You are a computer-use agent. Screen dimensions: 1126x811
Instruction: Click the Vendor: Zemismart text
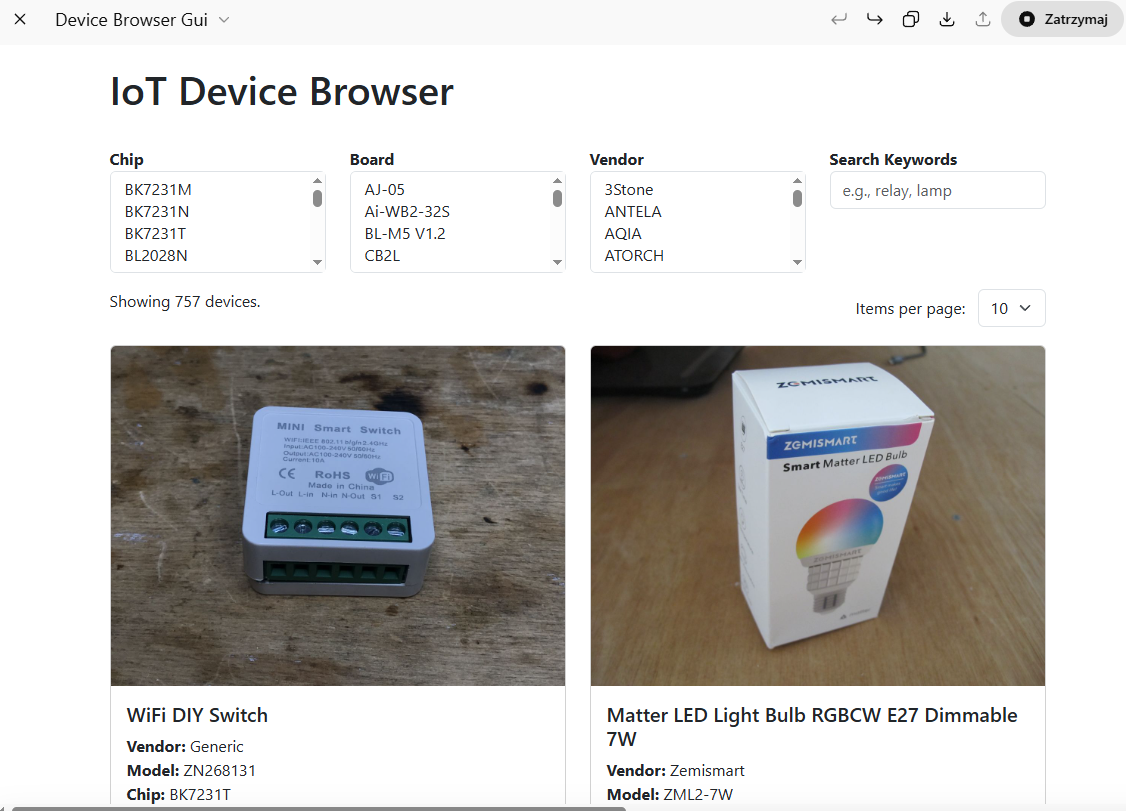(675, 771)
